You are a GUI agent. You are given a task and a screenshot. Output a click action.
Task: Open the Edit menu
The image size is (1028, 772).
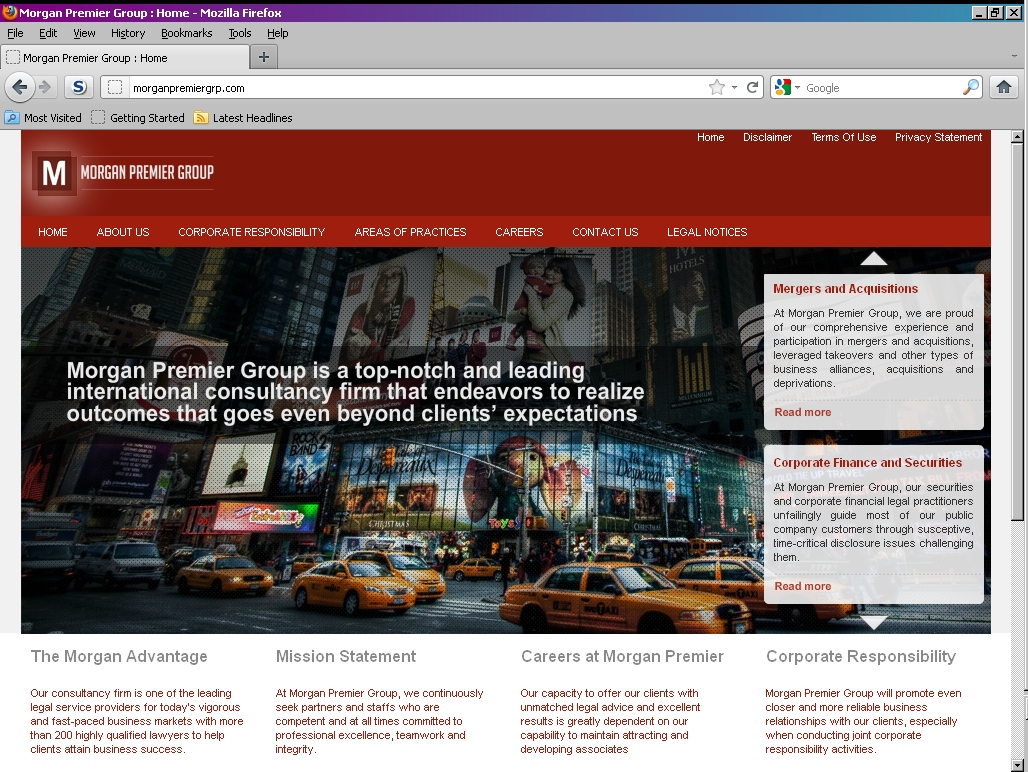coord(48,33)
